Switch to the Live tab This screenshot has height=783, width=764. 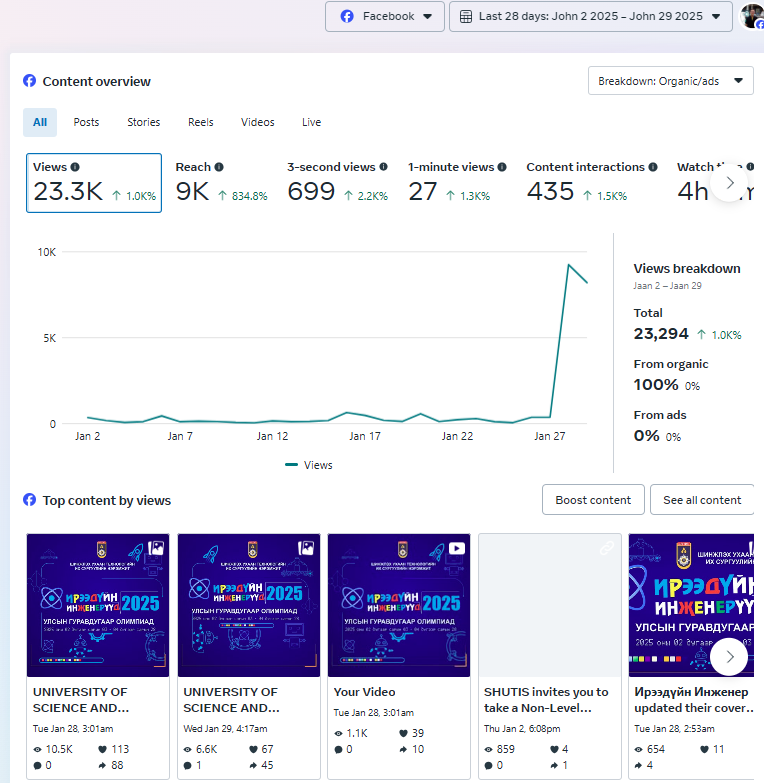tap(312, 122)
